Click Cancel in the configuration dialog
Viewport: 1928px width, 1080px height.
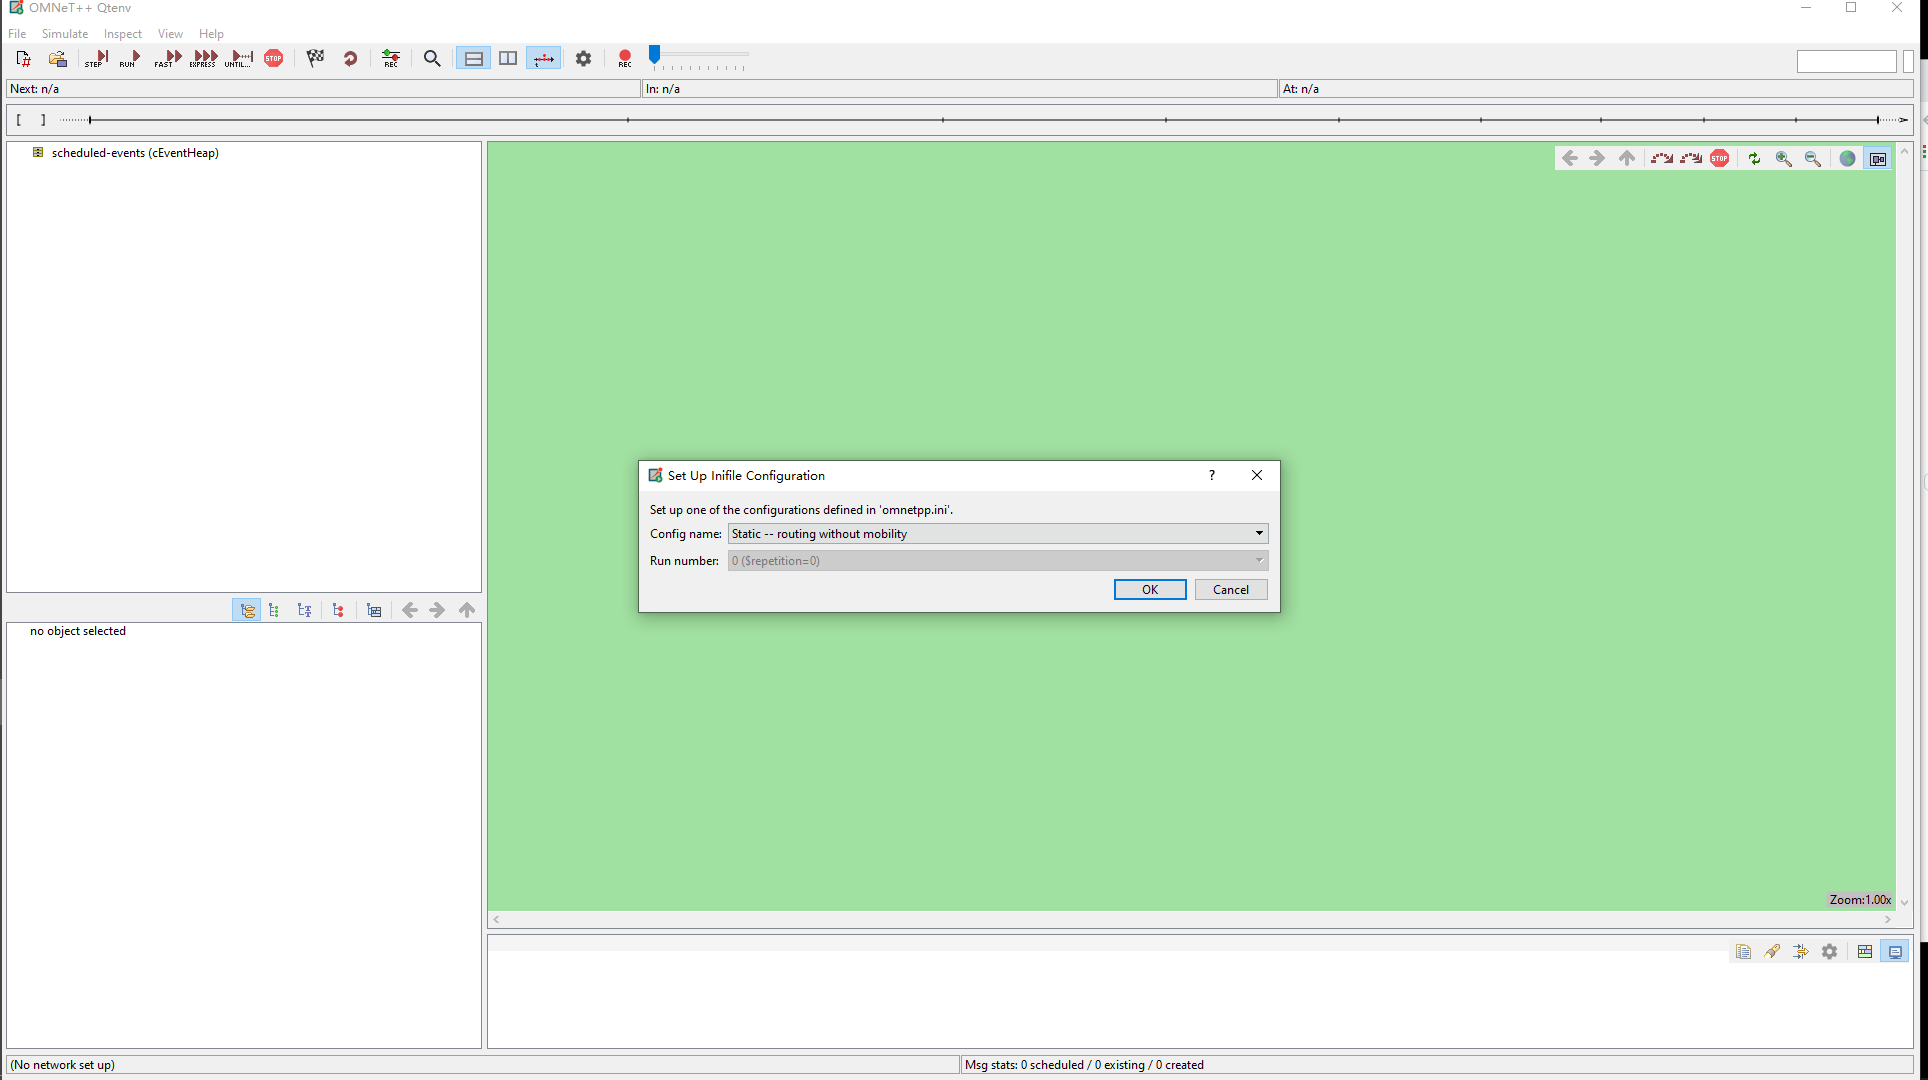1230,589
